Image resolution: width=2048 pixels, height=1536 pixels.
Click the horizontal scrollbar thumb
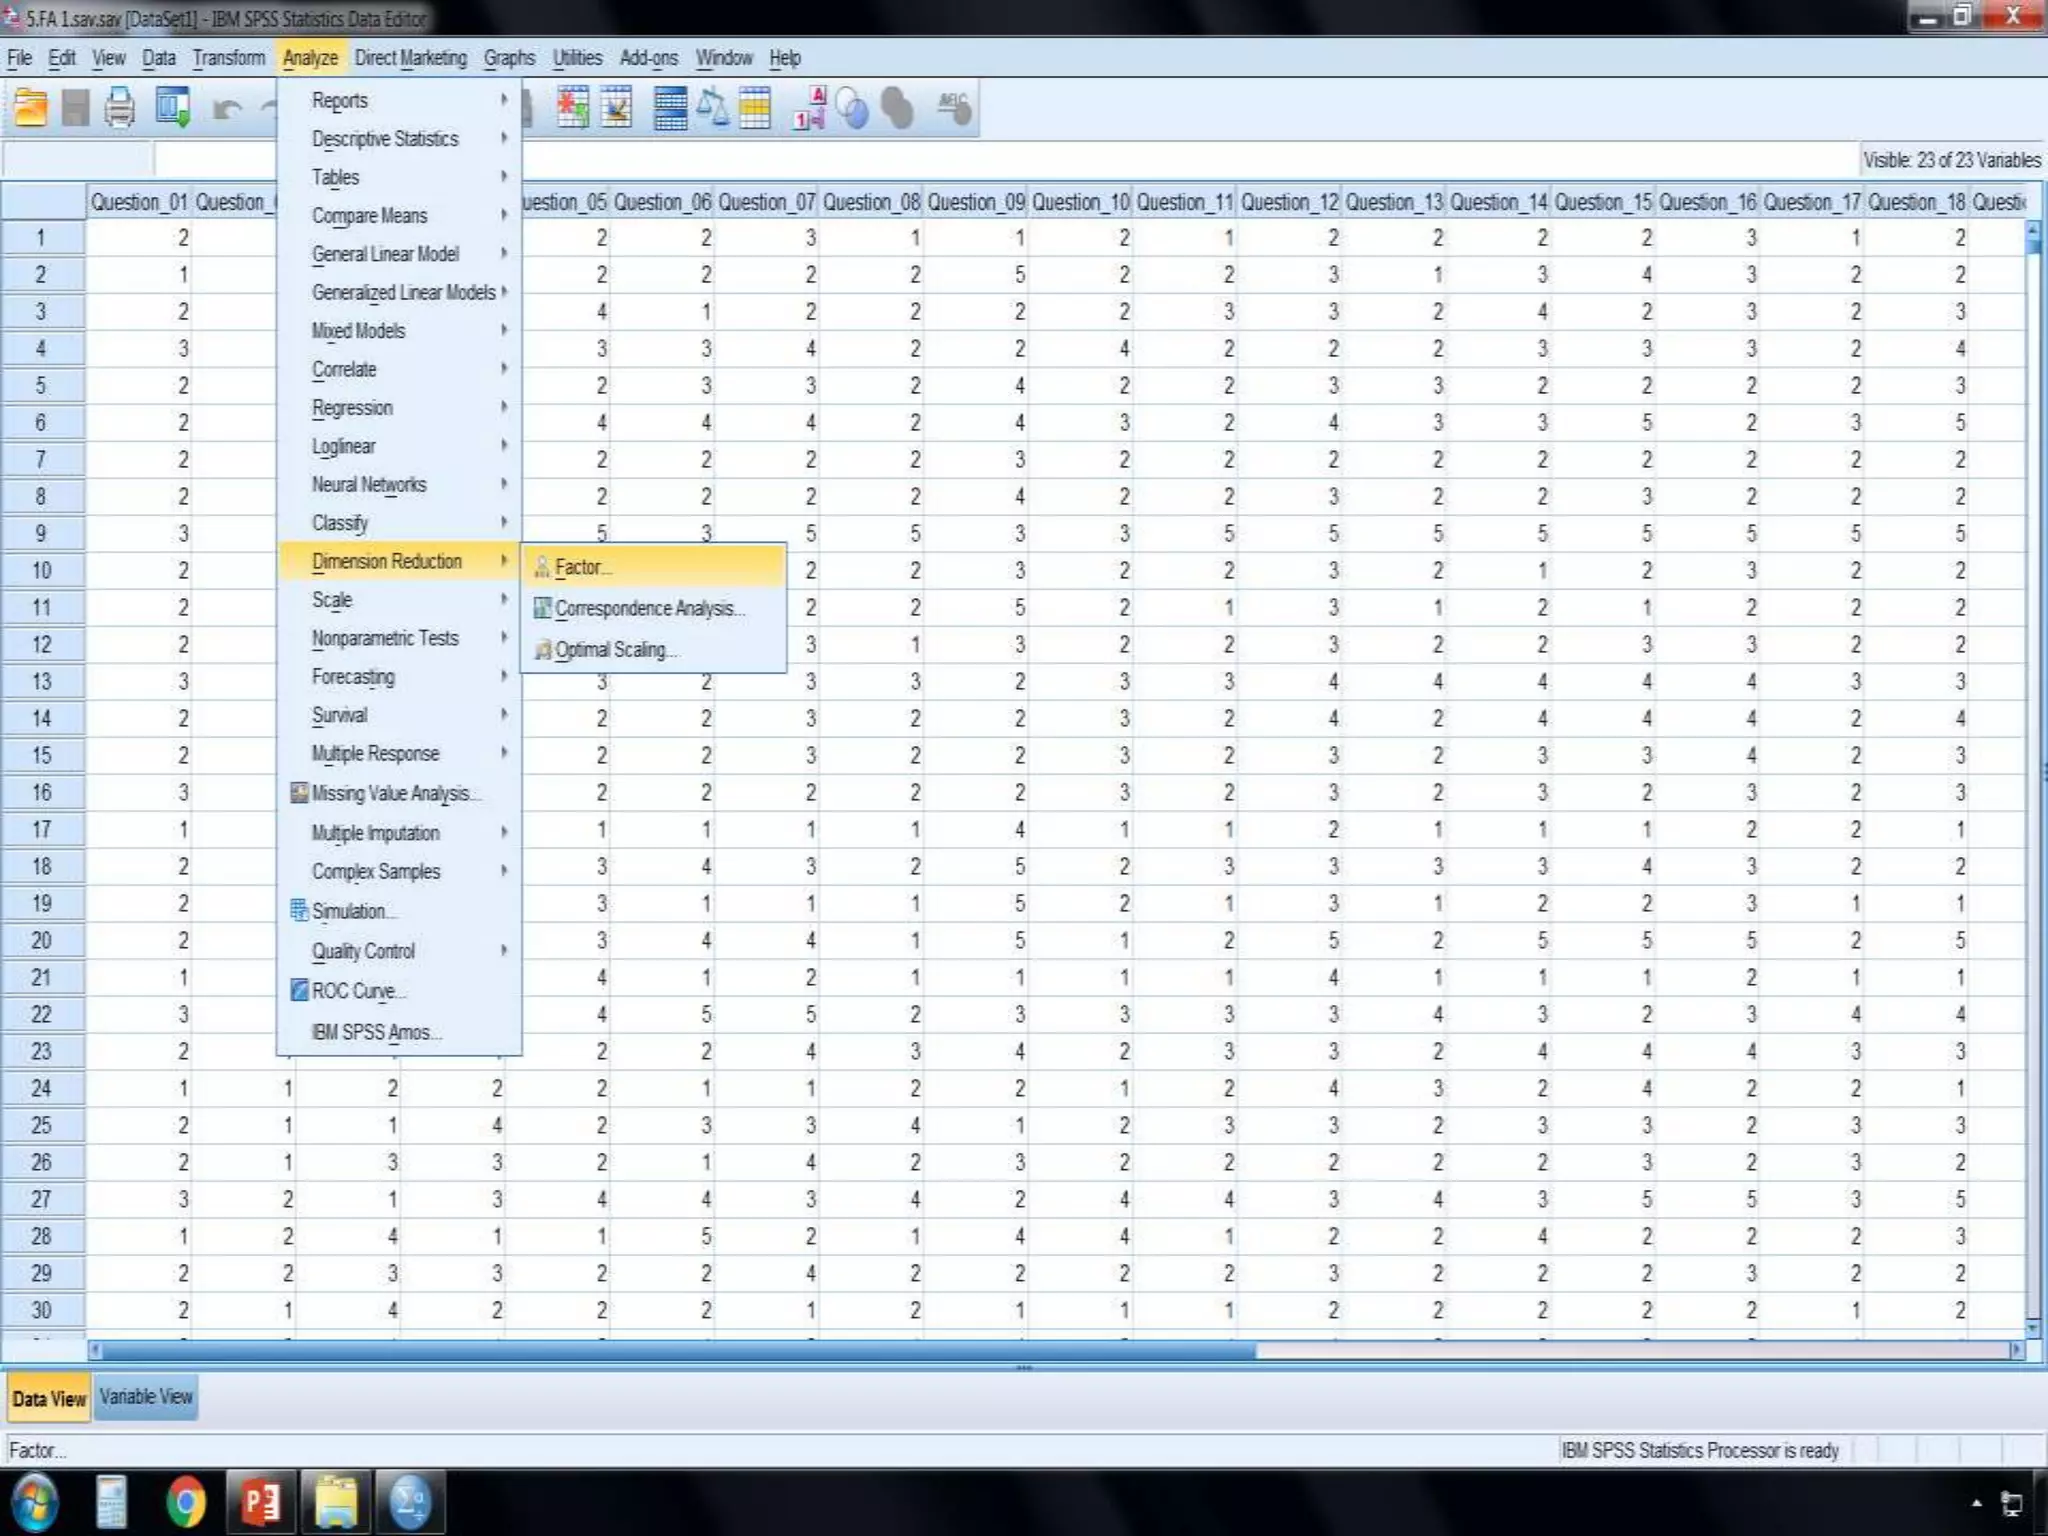[680, 1350]
